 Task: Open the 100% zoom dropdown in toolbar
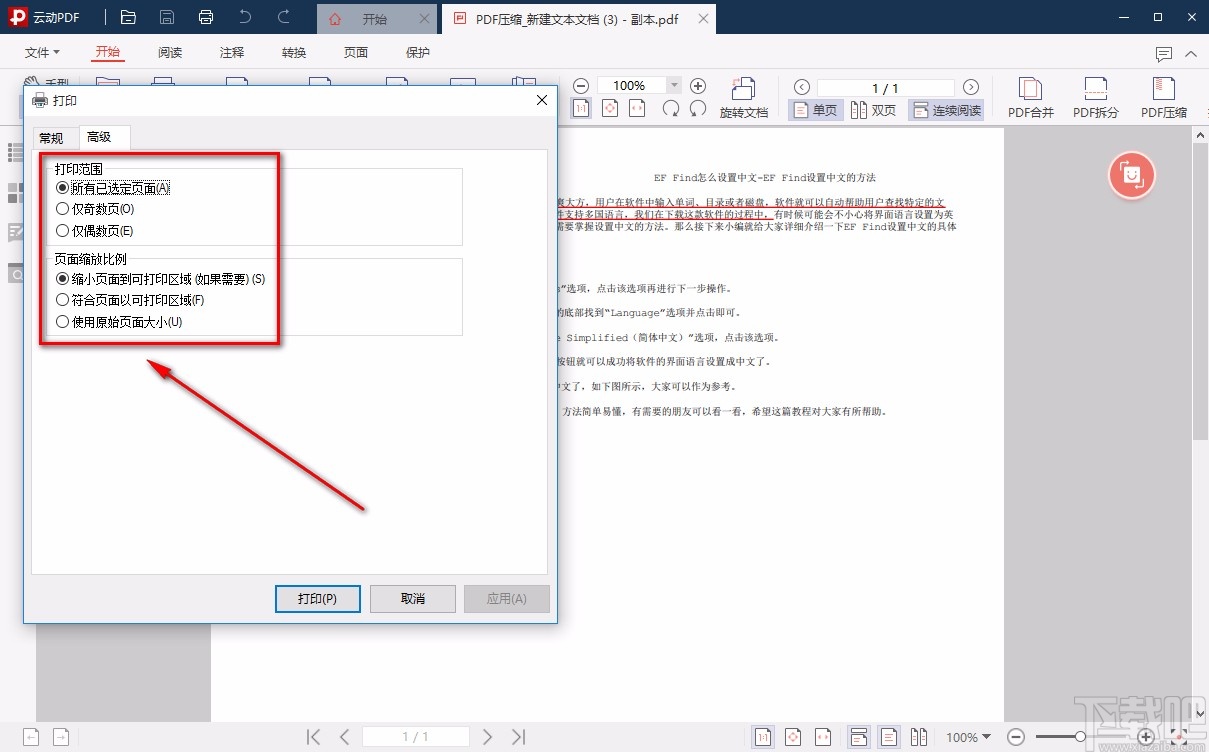tap(674, 86)
